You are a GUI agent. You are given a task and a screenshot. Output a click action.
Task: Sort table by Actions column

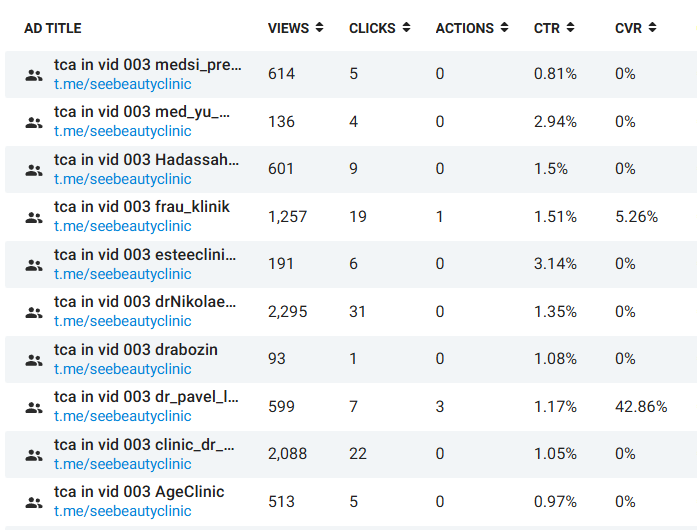pos(473,28)
